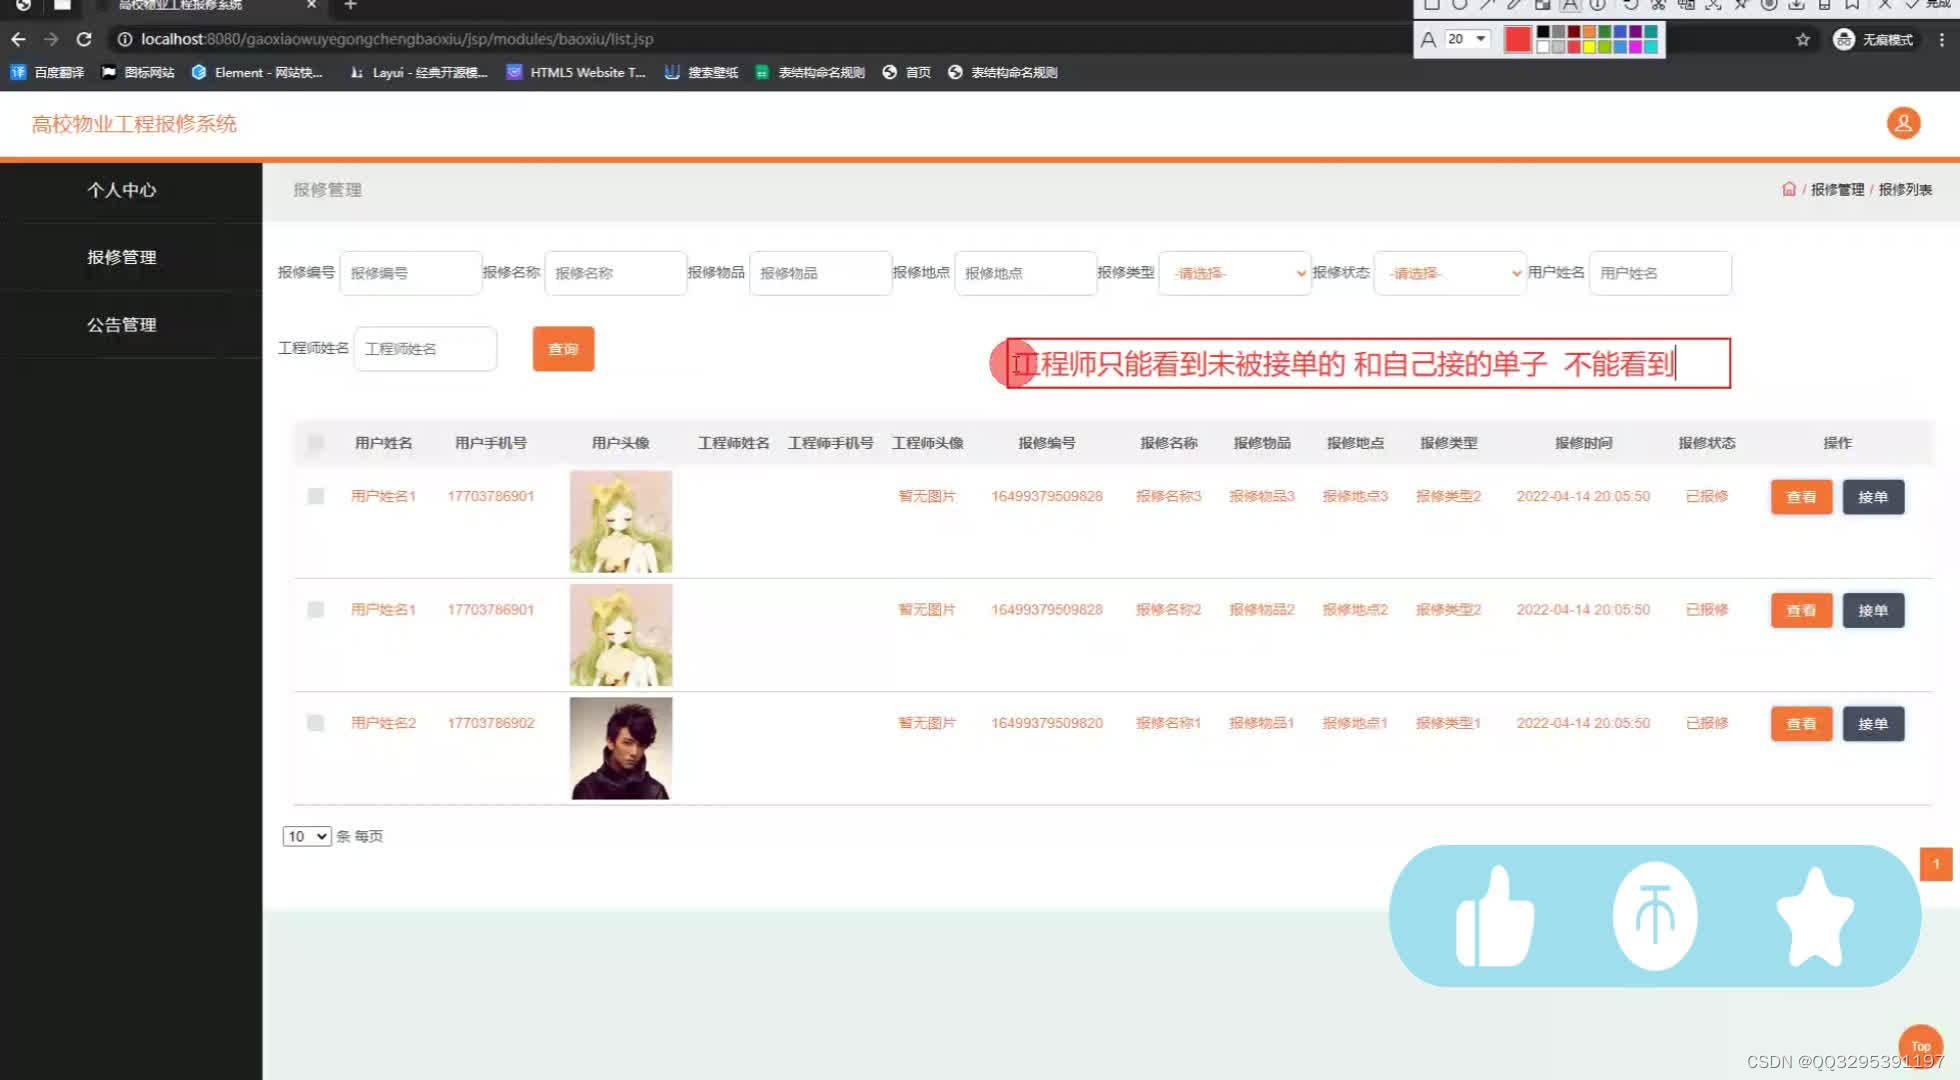Pick the black color swatch

click(x=1543, y=33)
